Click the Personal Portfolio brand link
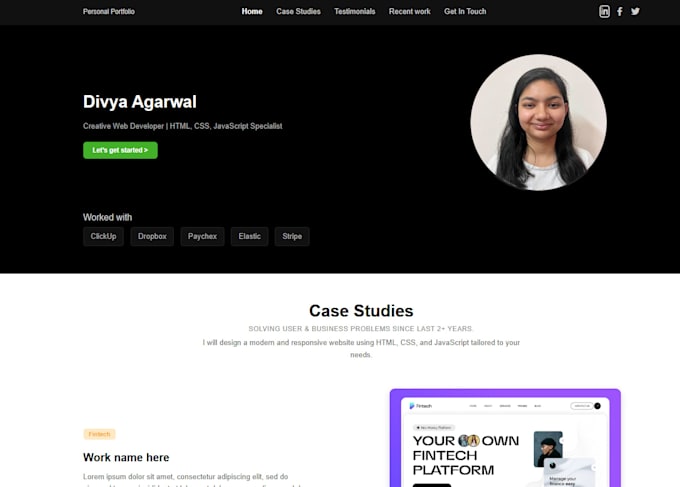The height and width of the screenshot is (487, 680). click(109, 12)
